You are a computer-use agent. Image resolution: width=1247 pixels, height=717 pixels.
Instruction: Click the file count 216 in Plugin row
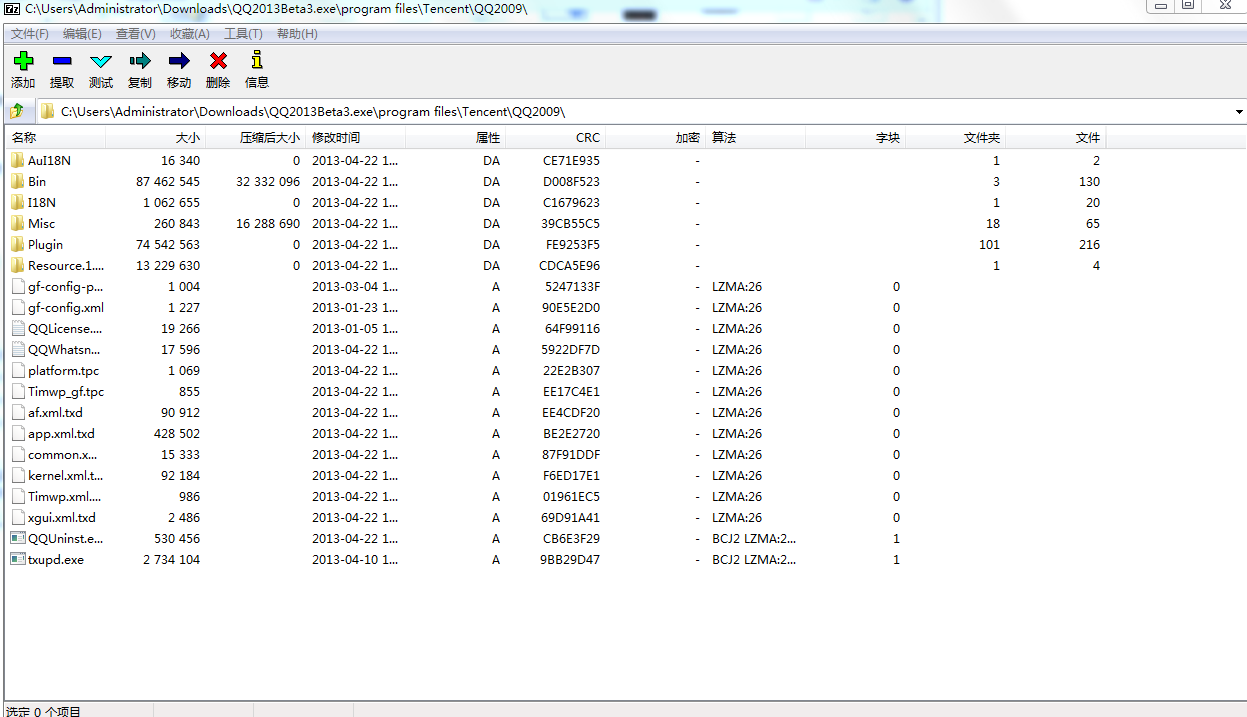point(1089,245)
